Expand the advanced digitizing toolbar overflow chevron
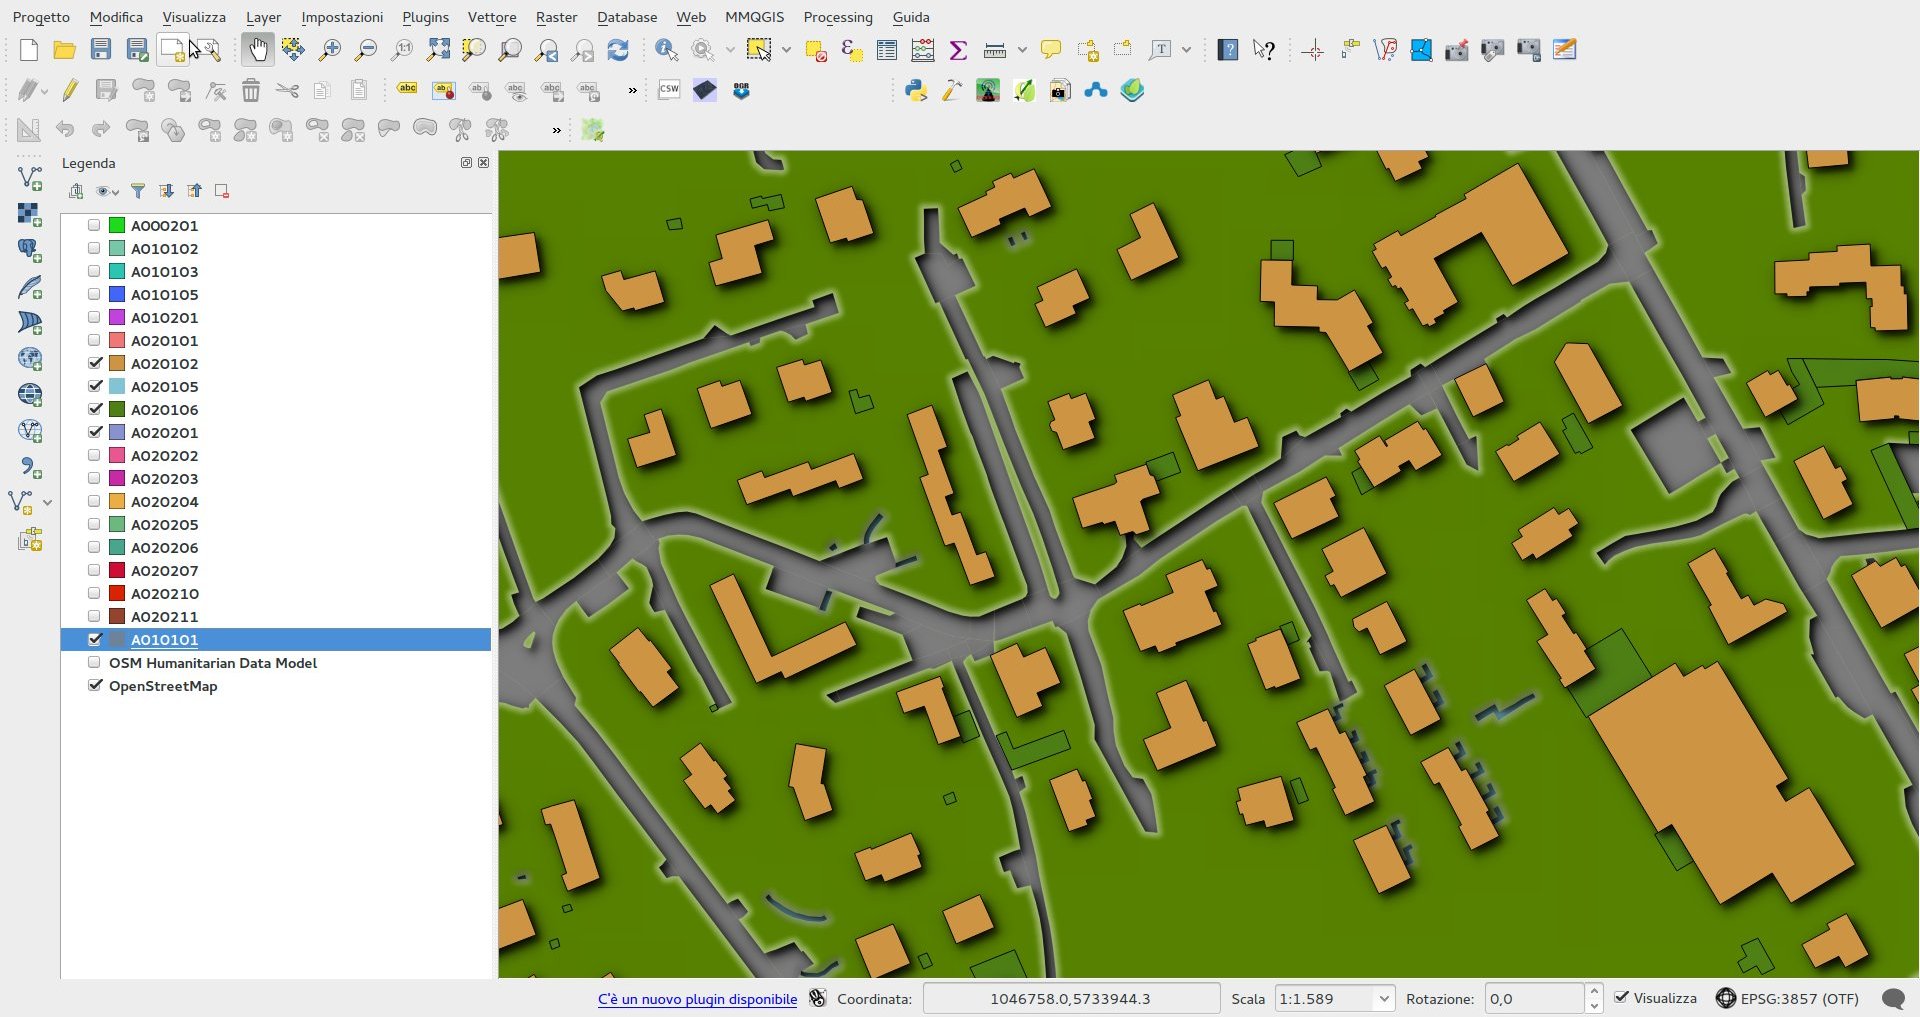 tap(557, 130)
